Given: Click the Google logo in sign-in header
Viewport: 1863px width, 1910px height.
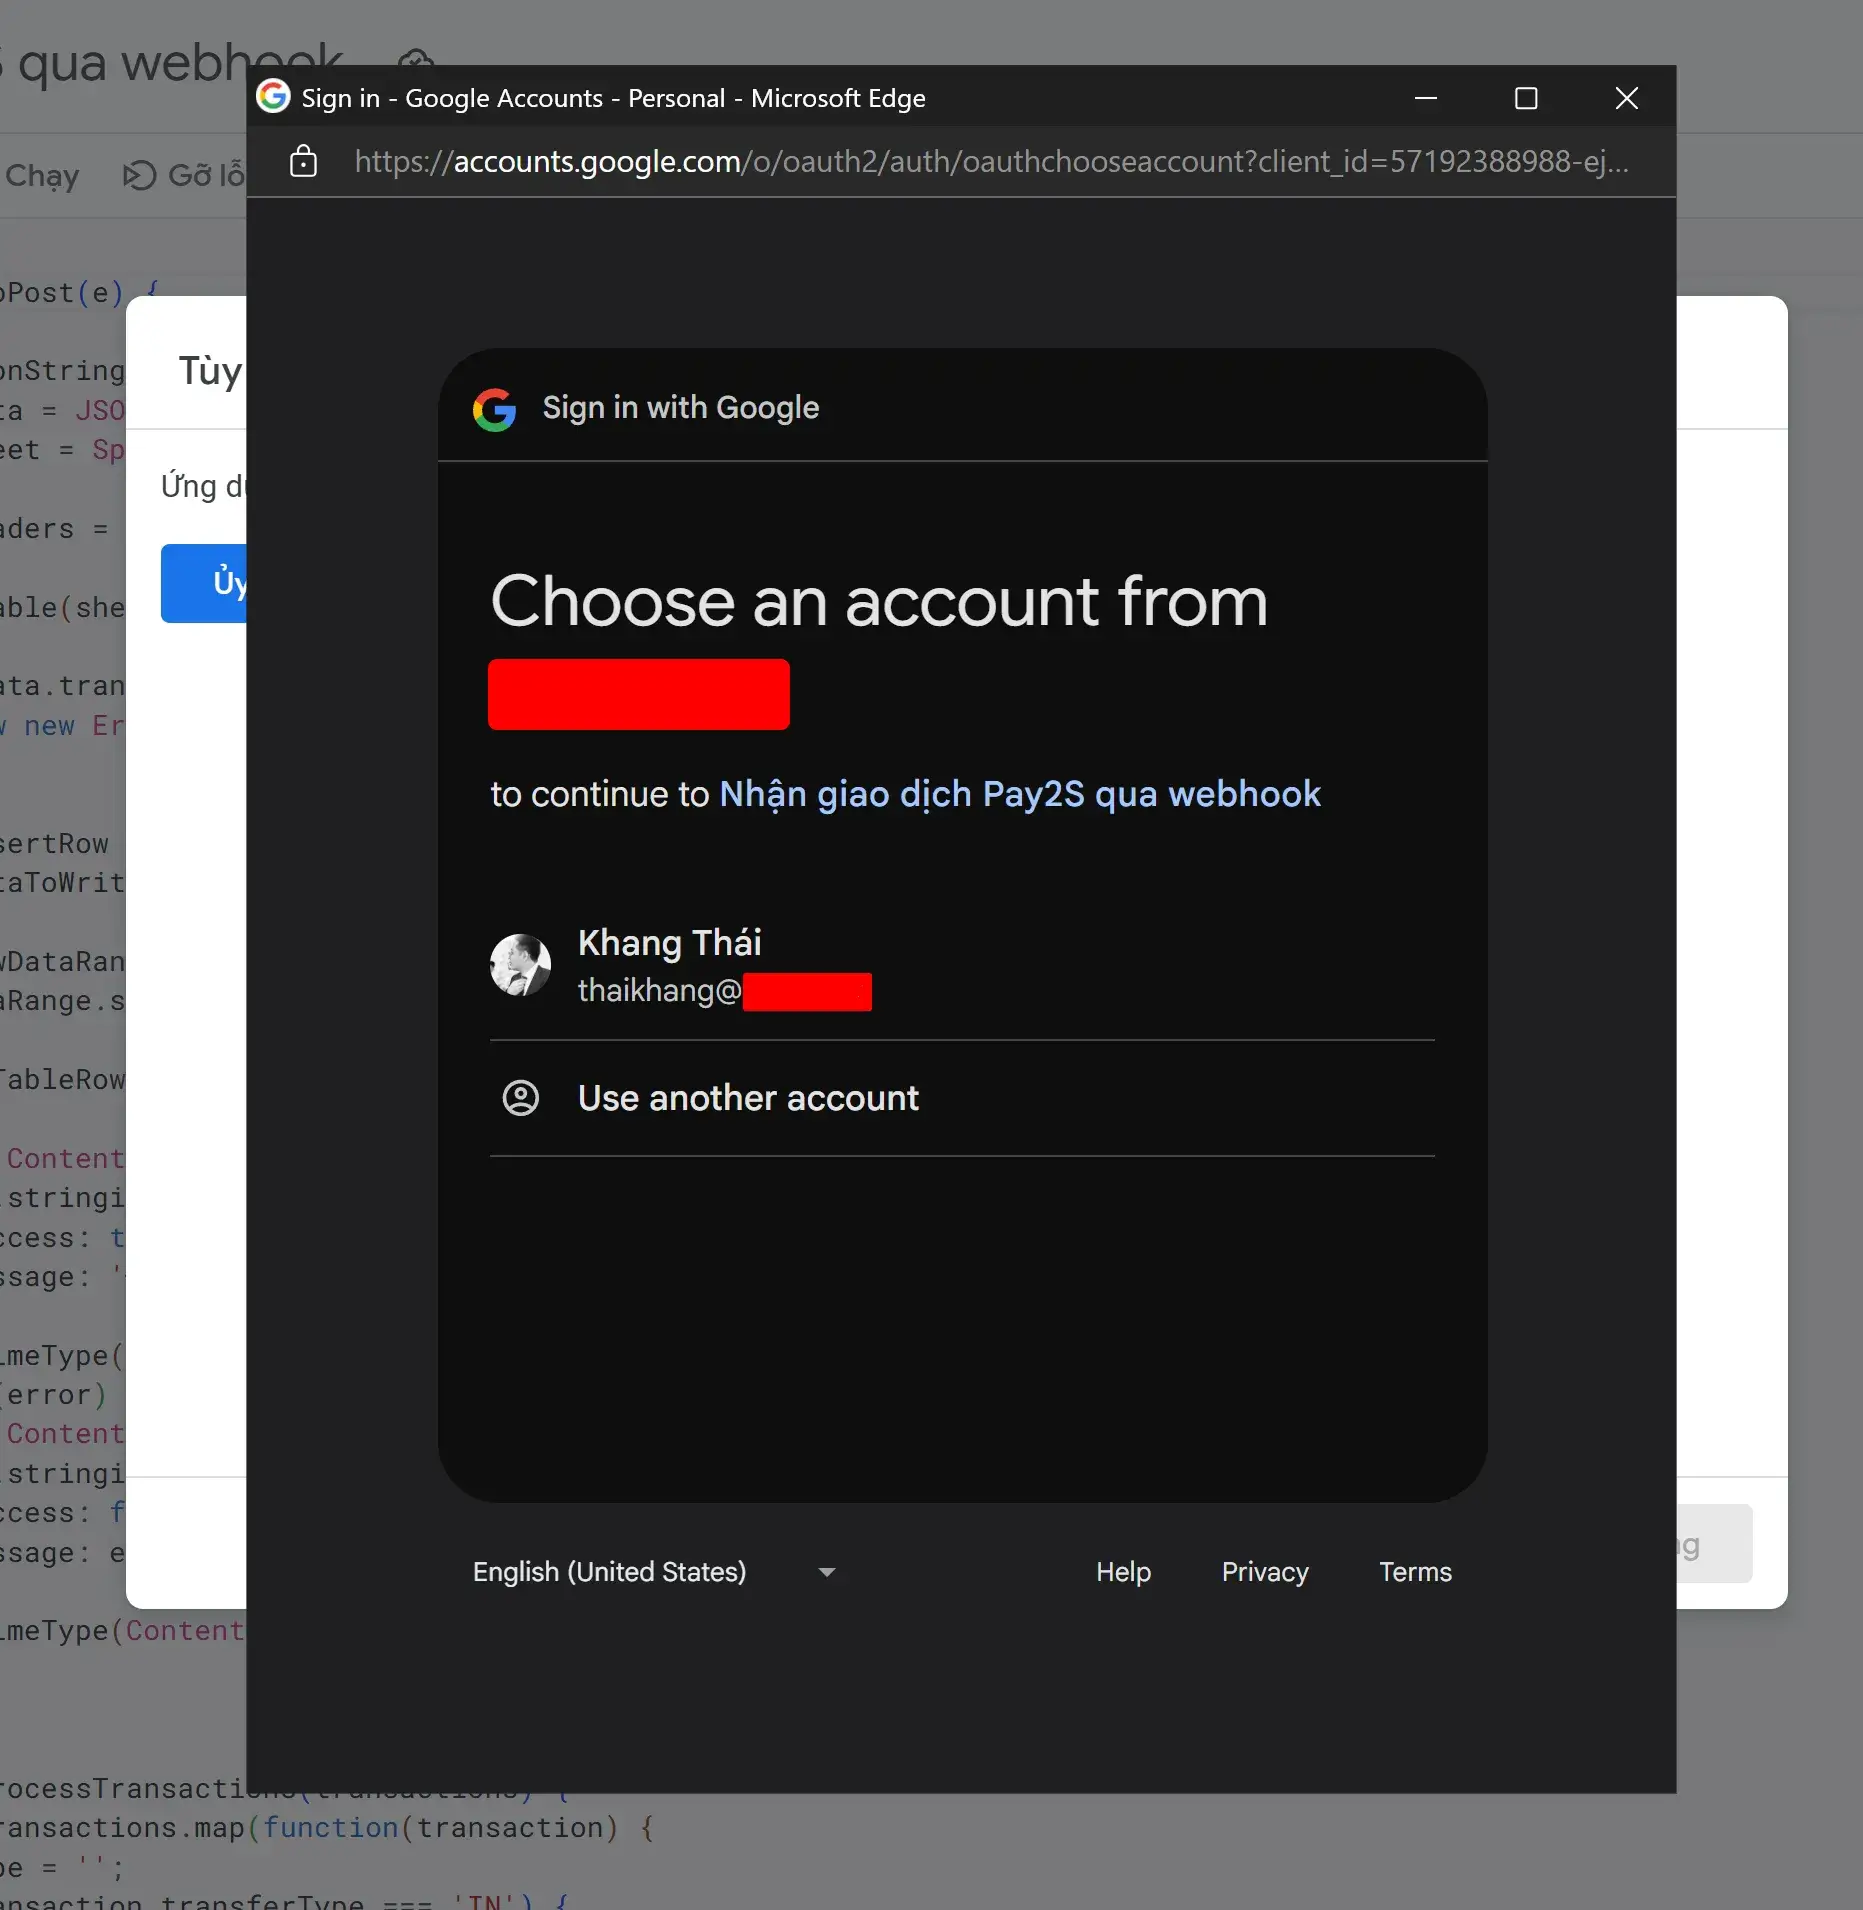Looking at the screenshot, I should tap(494, 409).
